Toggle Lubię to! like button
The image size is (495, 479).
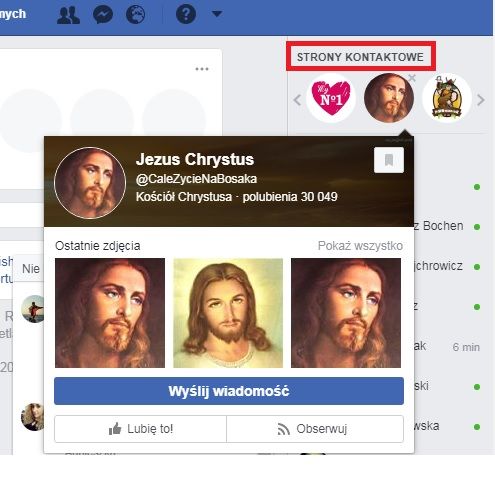pos(140,429)
